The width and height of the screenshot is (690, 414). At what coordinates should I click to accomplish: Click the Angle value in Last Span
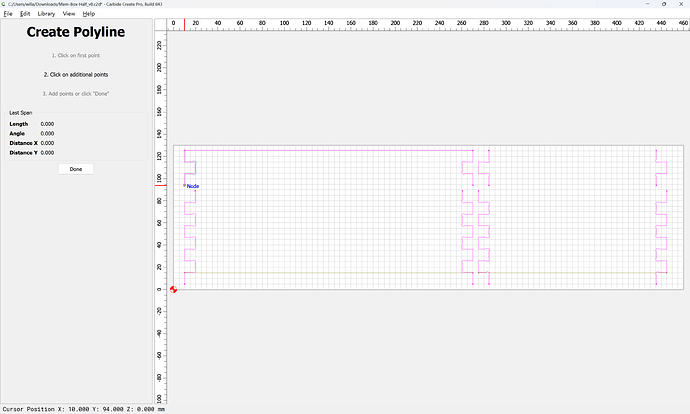[x=47, y=133]
